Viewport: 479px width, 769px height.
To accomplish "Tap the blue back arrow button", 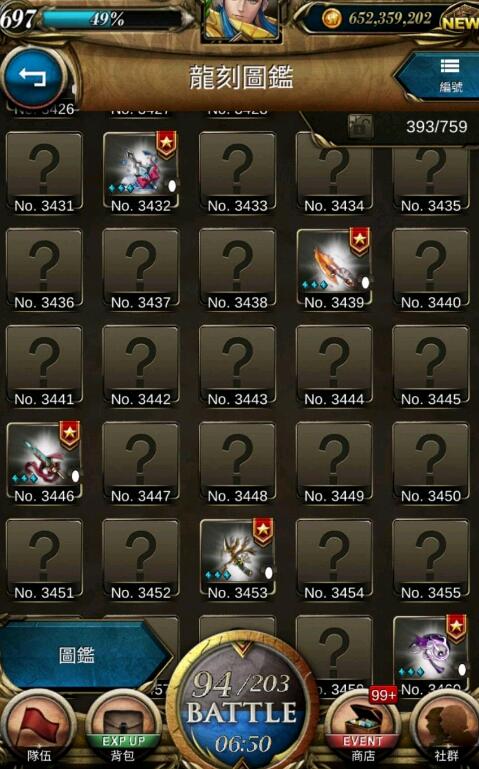I will tap(33, 77).
